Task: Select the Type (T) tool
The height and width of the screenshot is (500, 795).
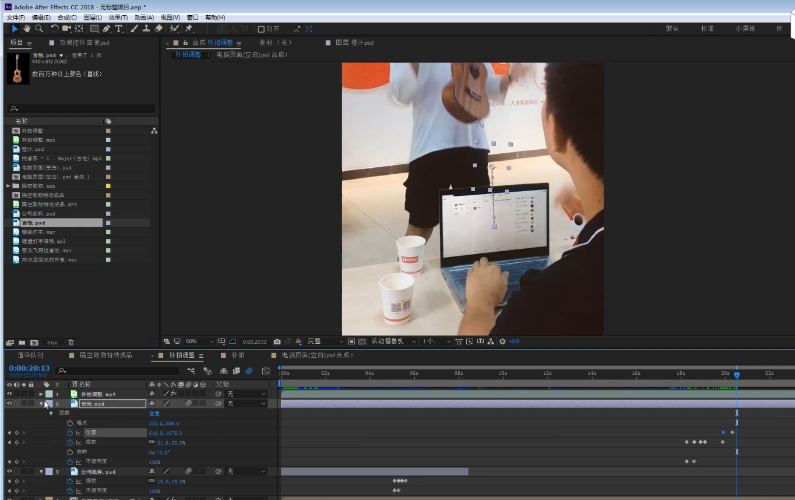Action: pos(119,29)
